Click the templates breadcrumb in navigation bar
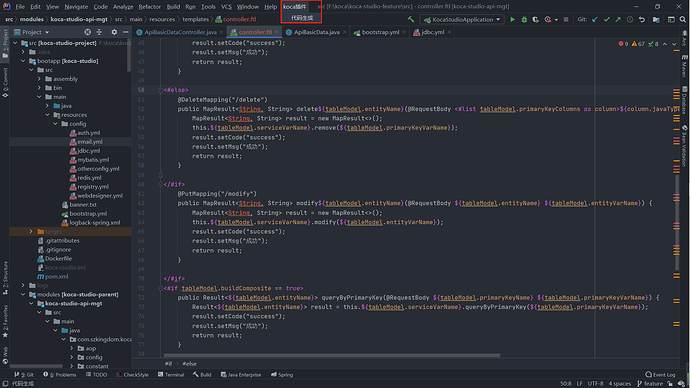Screen dimensions: 690x388 [195, 19]
